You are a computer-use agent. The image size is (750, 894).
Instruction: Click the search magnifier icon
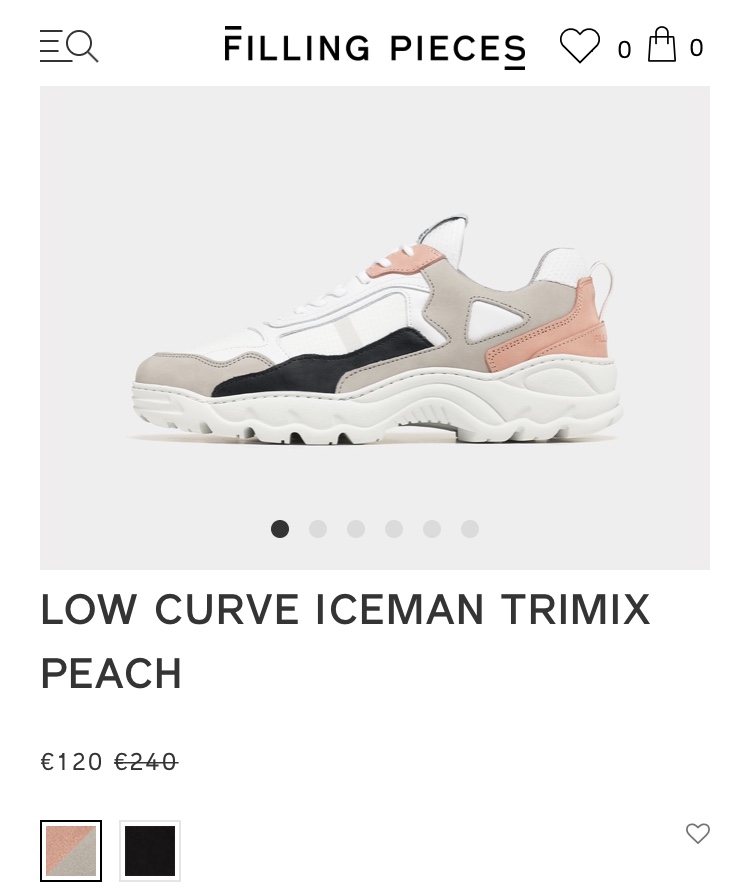pyautogui.click(x=83, y=46)
